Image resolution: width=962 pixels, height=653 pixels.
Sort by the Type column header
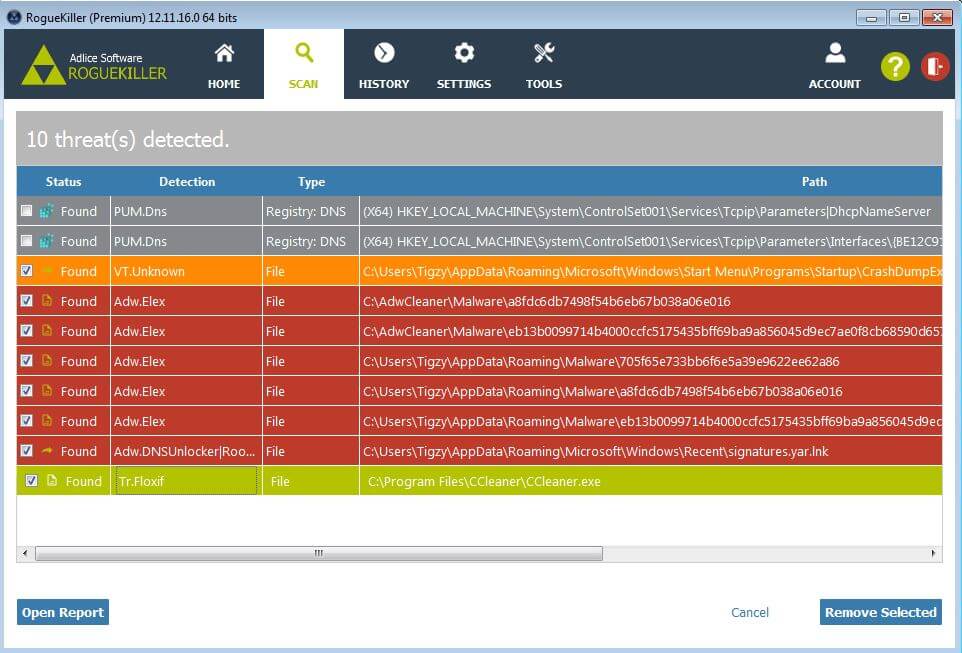pos(311,182)
